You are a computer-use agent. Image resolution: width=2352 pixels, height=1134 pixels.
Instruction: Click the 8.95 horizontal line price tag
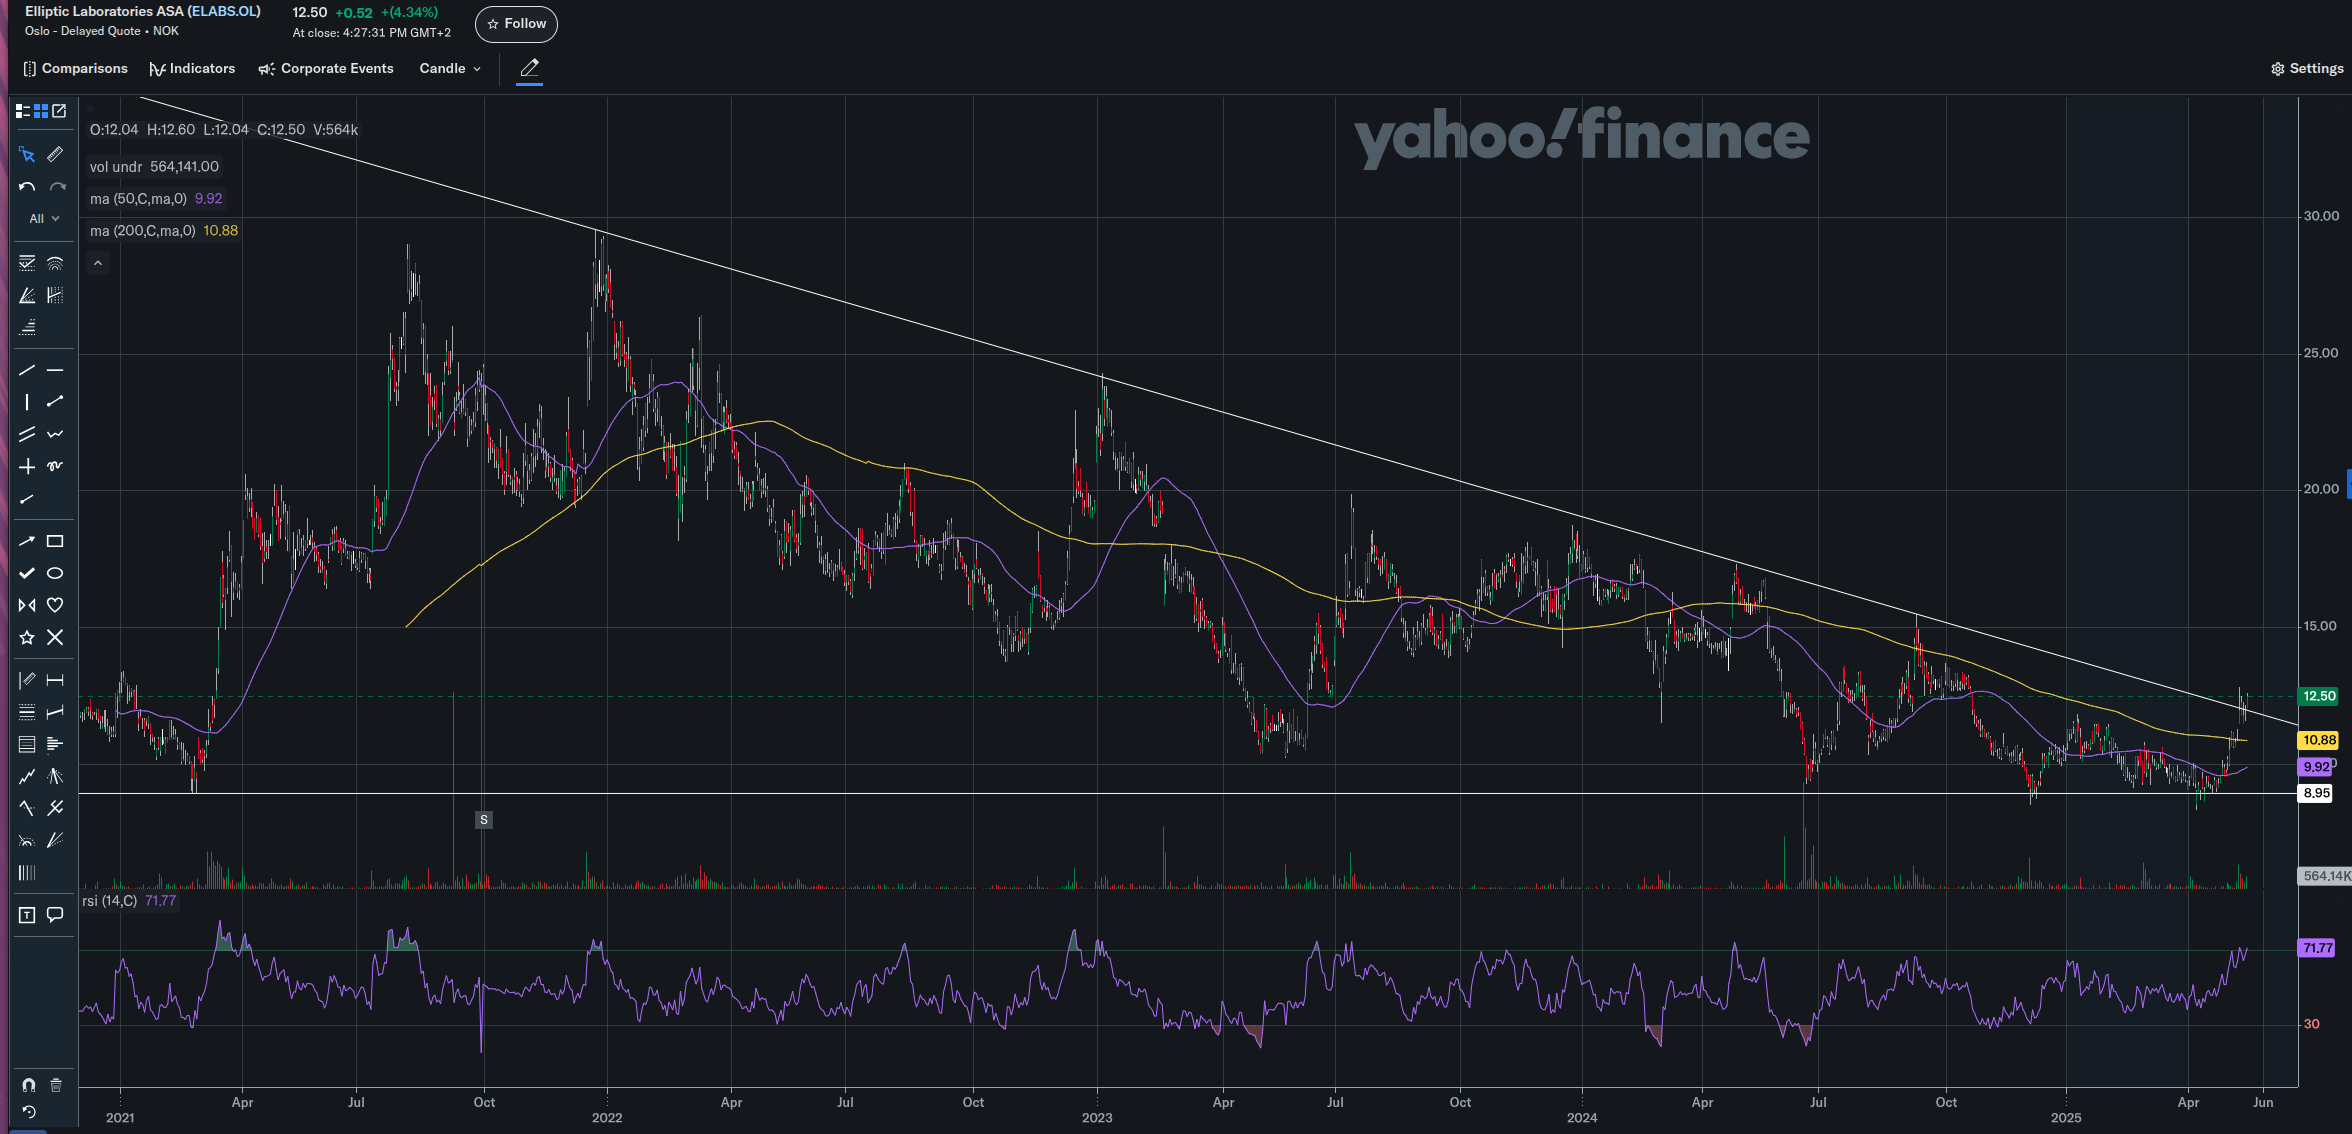coord(2316,793)
